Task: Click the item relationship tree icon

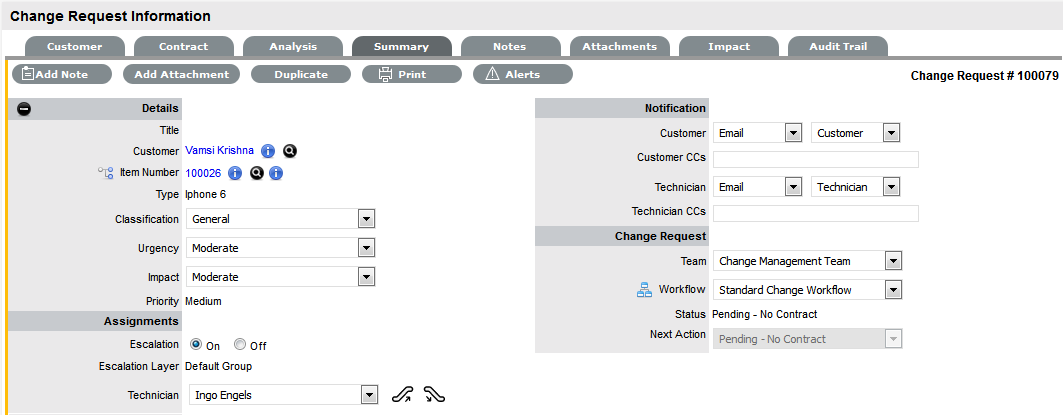Action: 105,173
